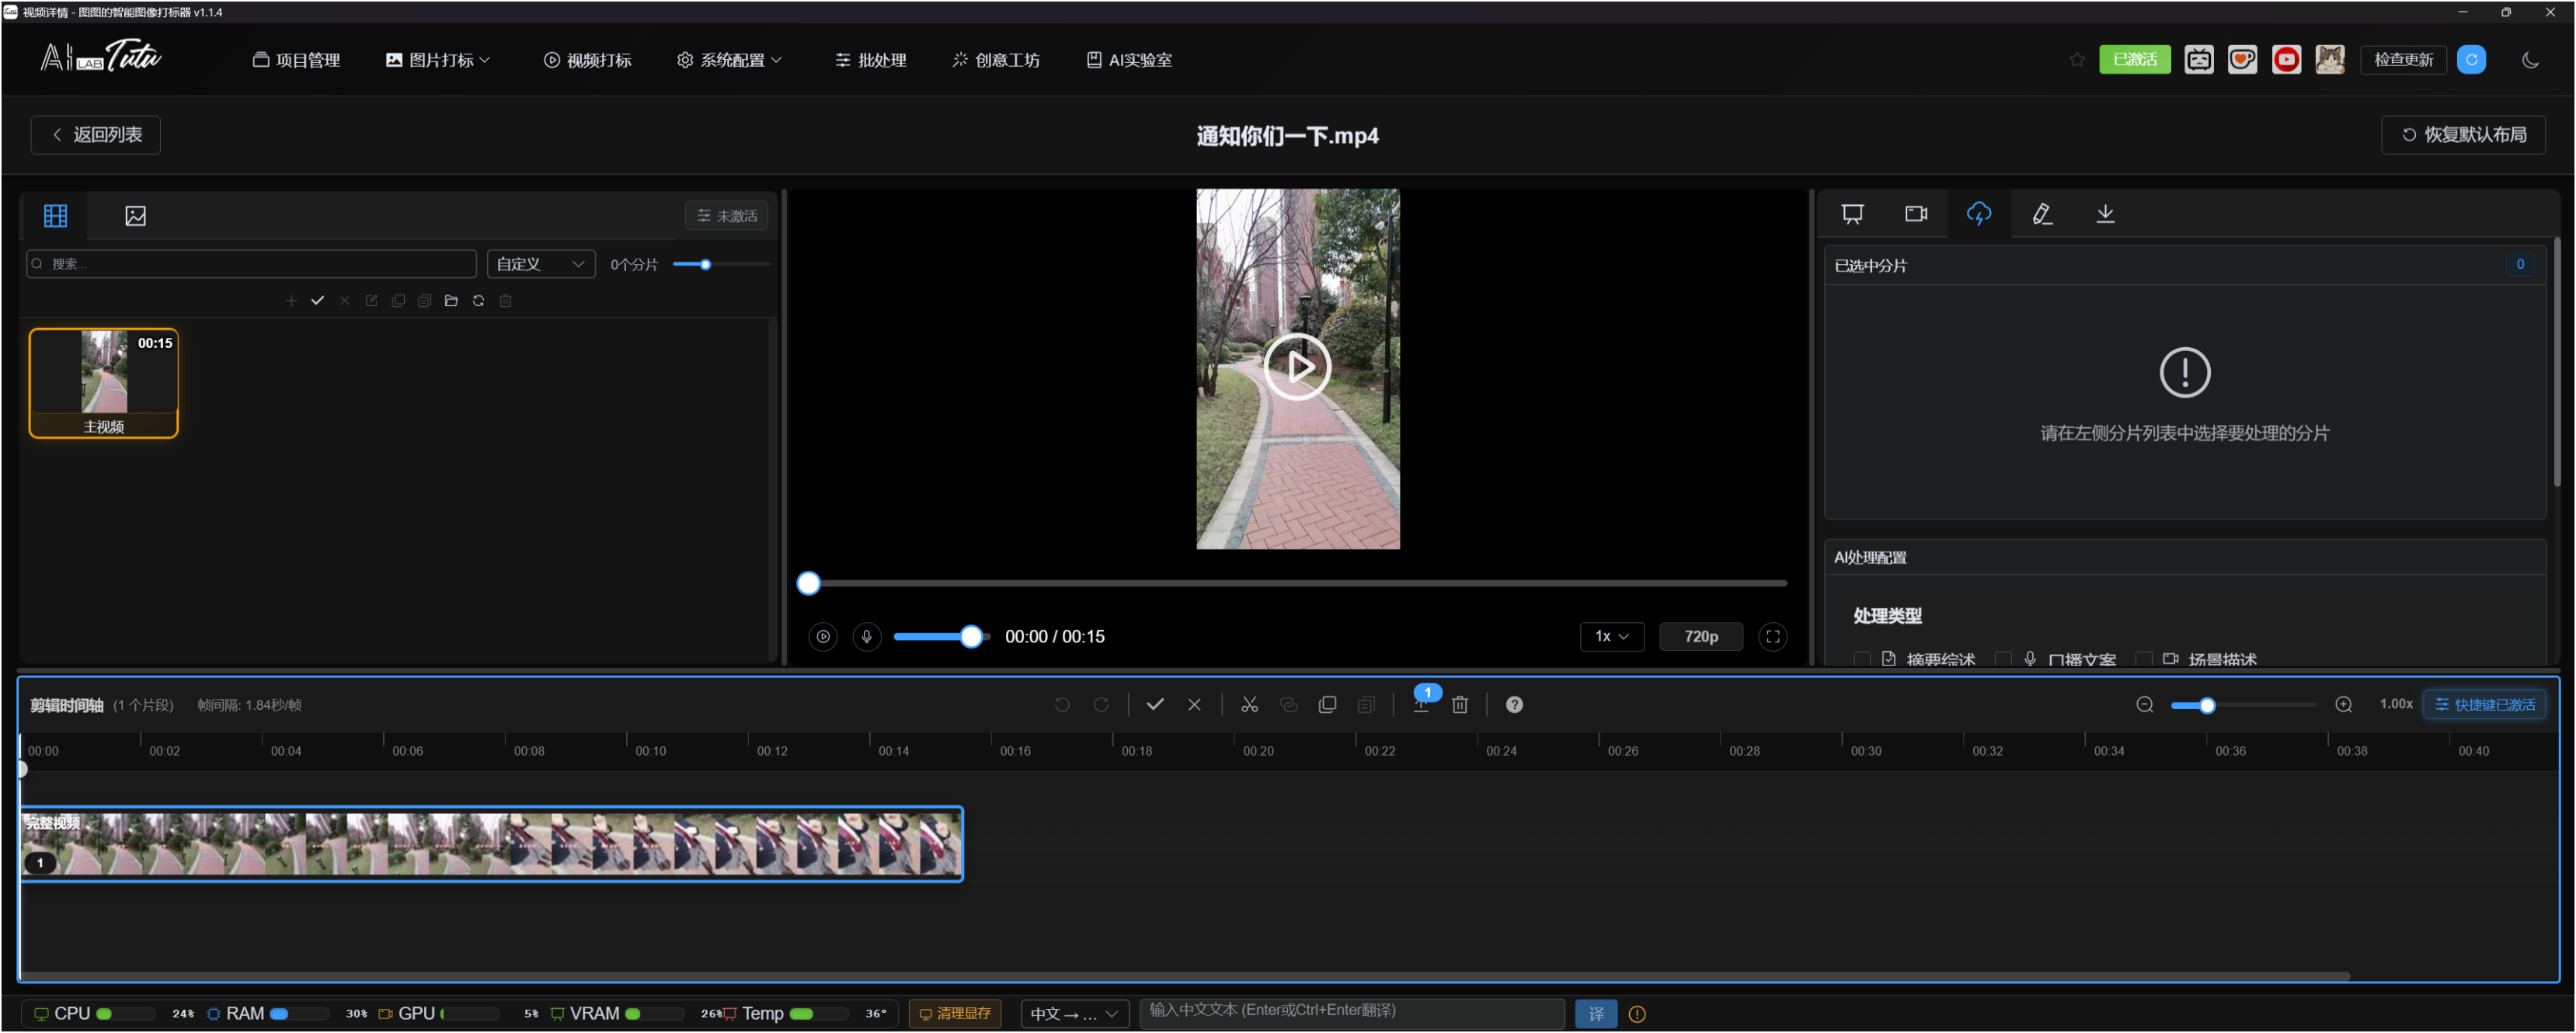Select the 主视频 thumbnail
The width and height of the screenshot is (2576, 1033).
coord(104,383)
